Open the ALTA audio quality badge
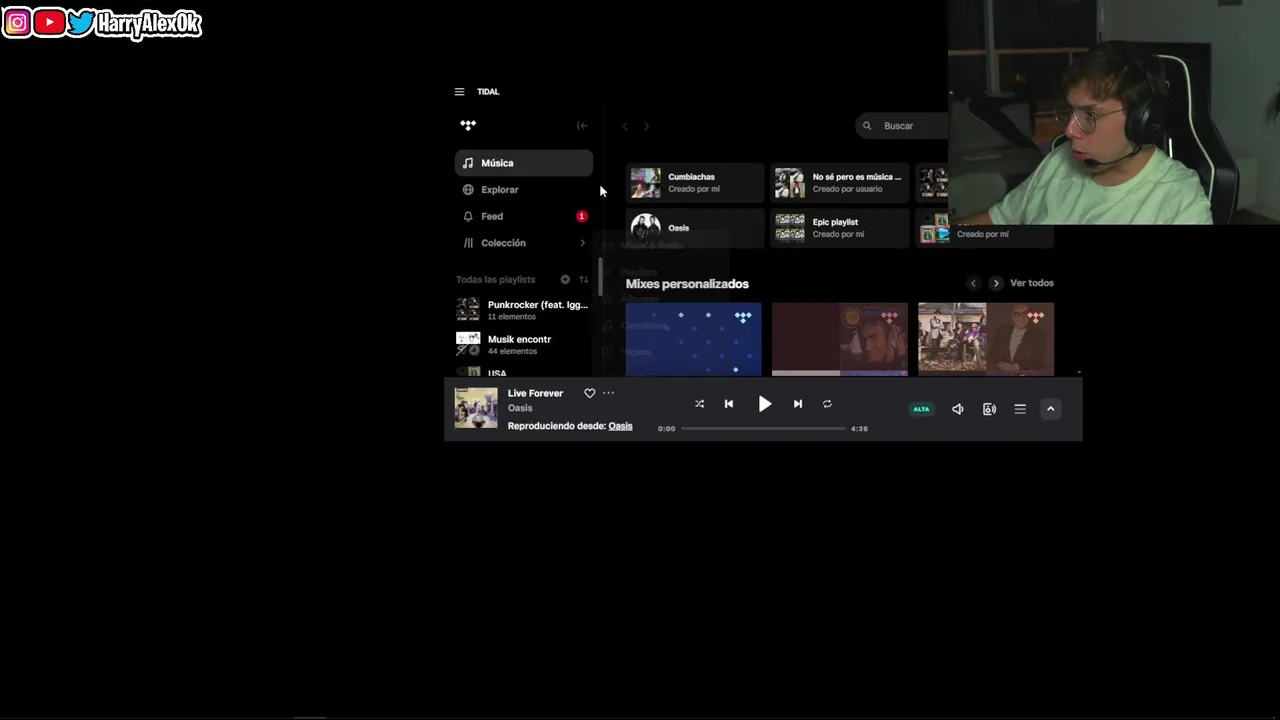Viewport: 1280px width, 720px height. [x=921, y=409]
